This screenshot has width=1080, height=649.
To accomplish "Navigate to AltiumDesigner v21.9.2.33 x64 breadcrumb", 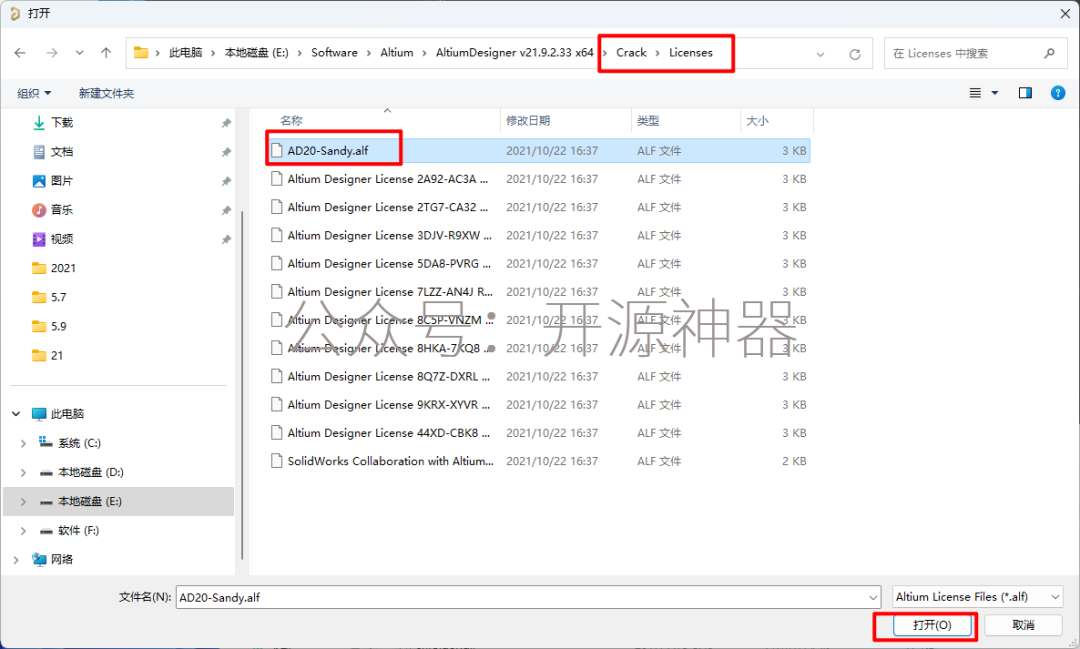I will coord(515,52).
